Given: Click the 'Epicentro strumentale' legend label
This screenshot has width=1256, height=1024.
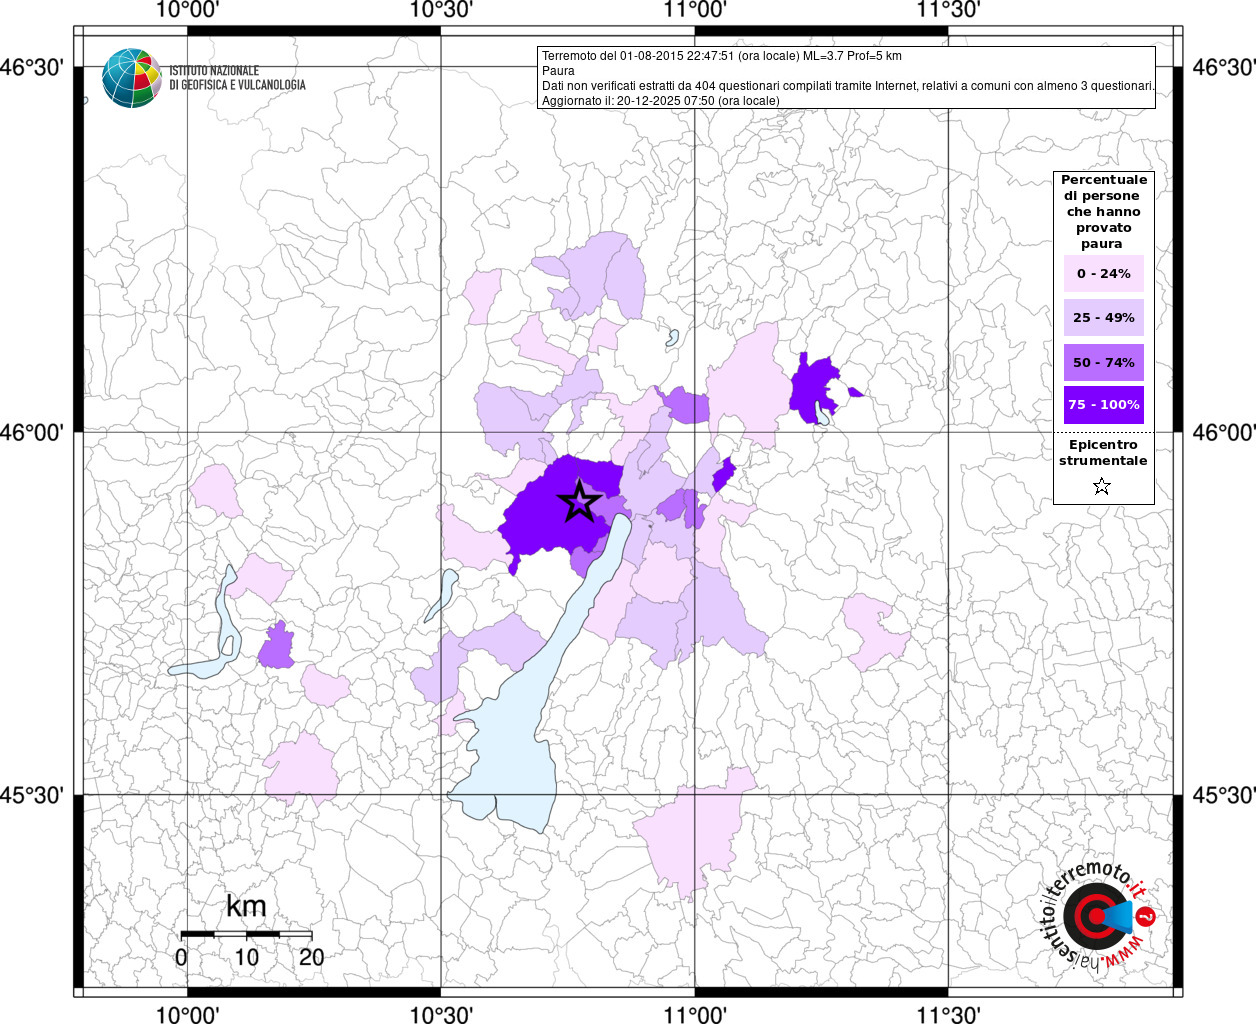Looking at the screenshot, I should pos(1103,452).
